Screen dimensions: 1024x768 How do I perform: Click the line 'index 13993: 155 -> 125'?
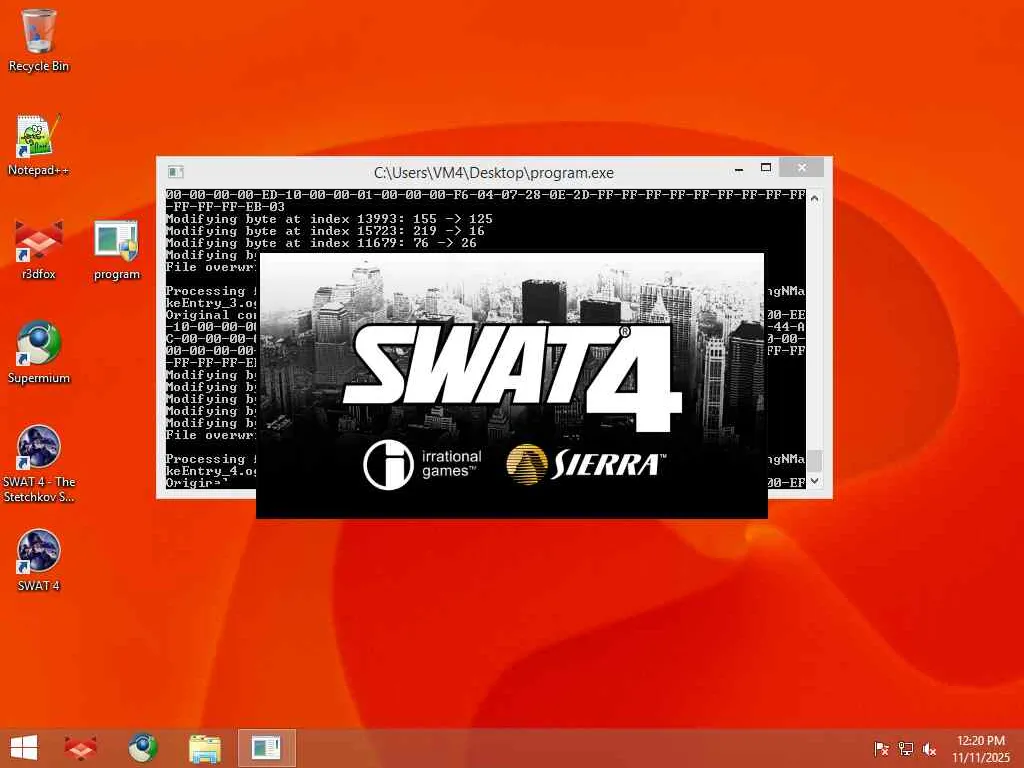tap(329, 219)
